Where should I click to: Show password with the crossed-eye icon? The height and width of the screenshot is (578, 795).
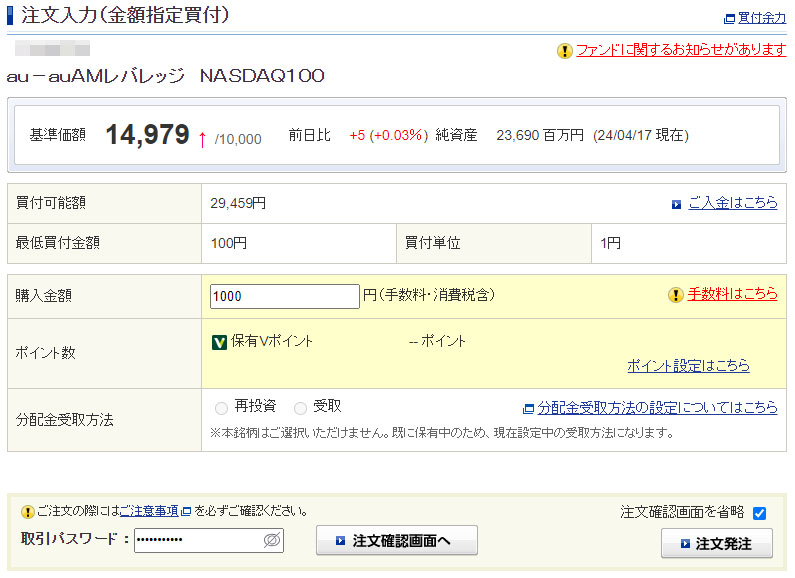point(271,540)
